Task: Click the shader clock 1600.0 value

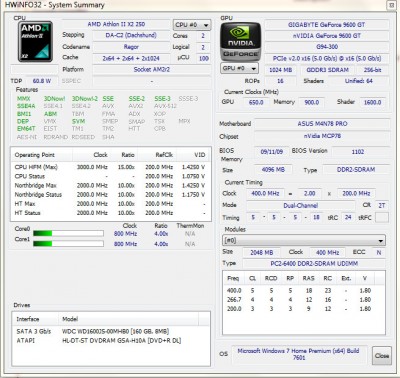Action: pyautogui.click(x=372, y=102)
